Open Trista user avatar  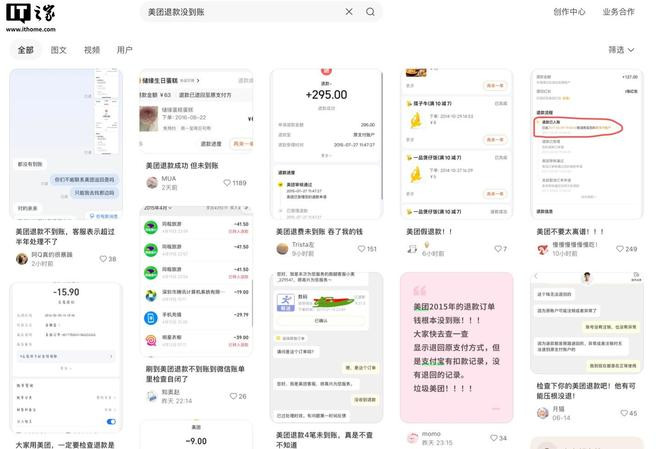[282, 249]
